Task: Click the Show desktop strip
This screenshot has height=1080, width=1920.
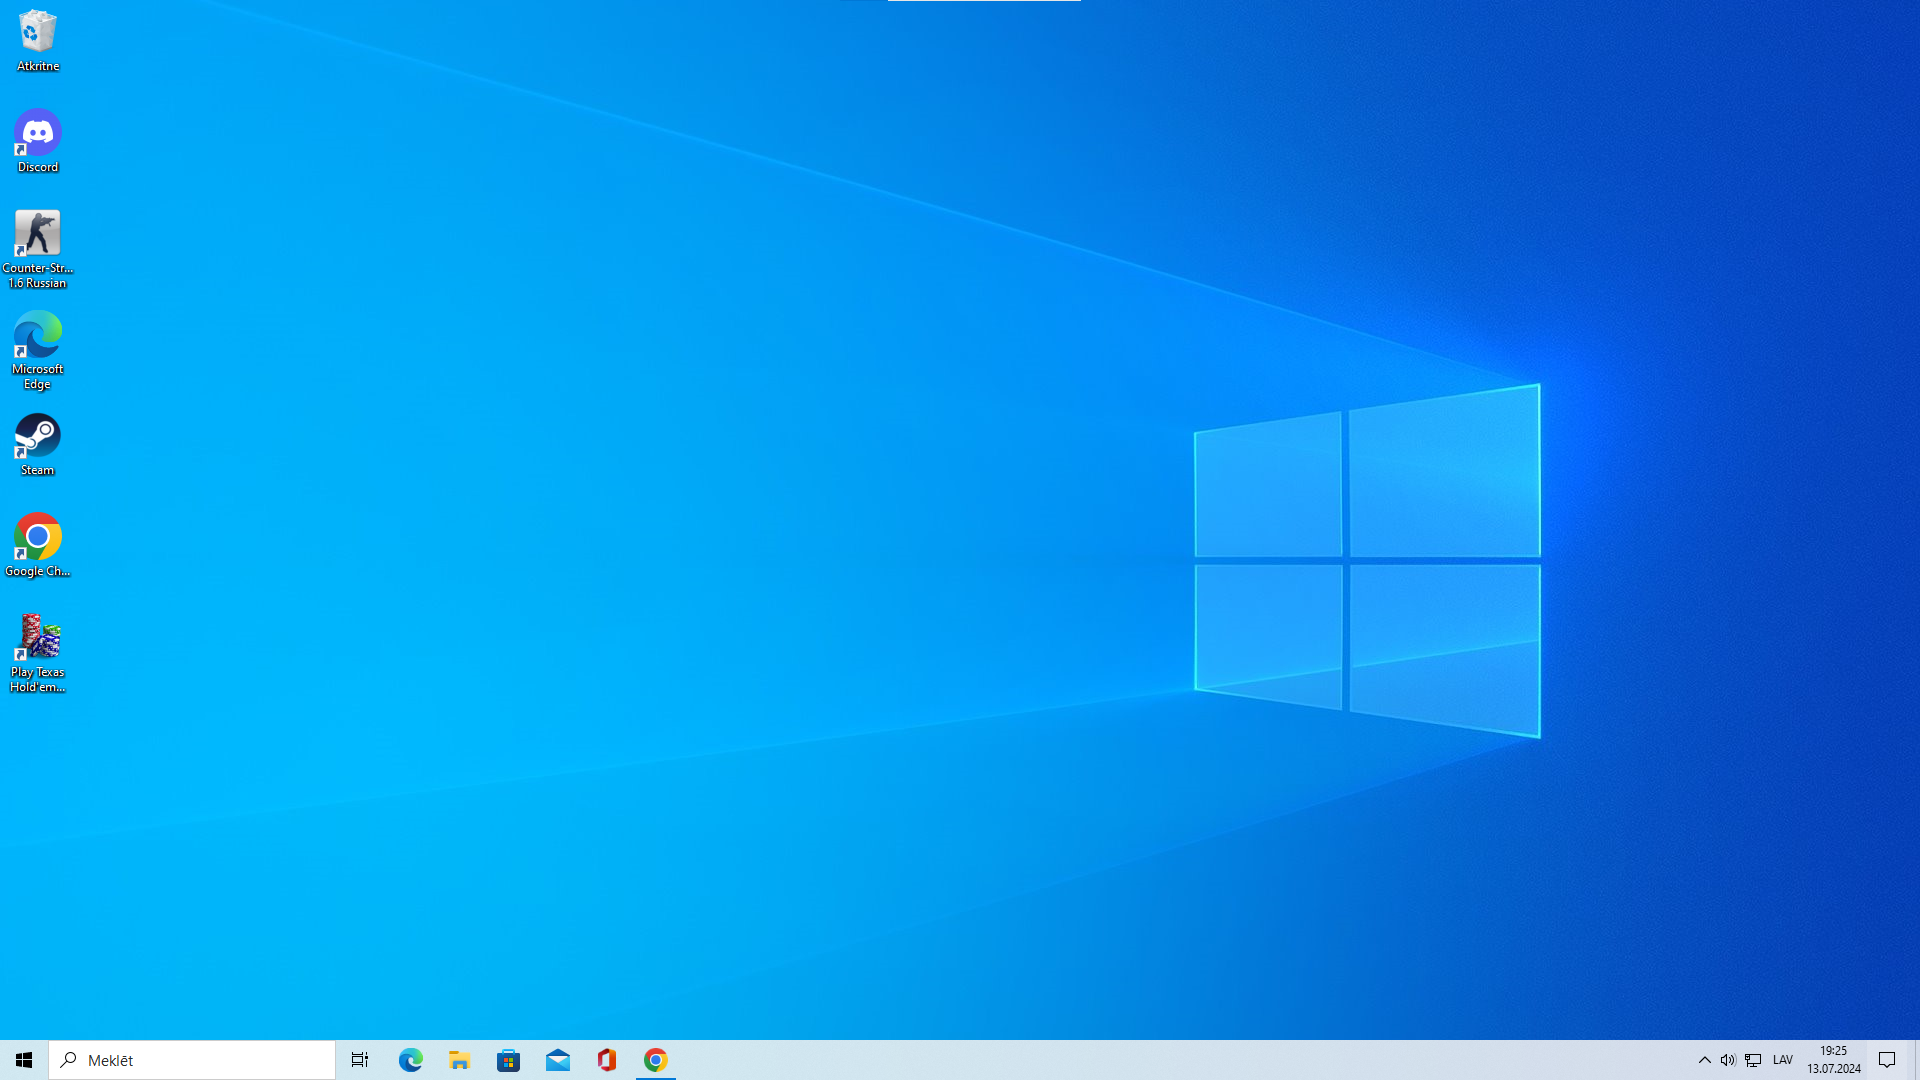Action: (1916, 1060)
